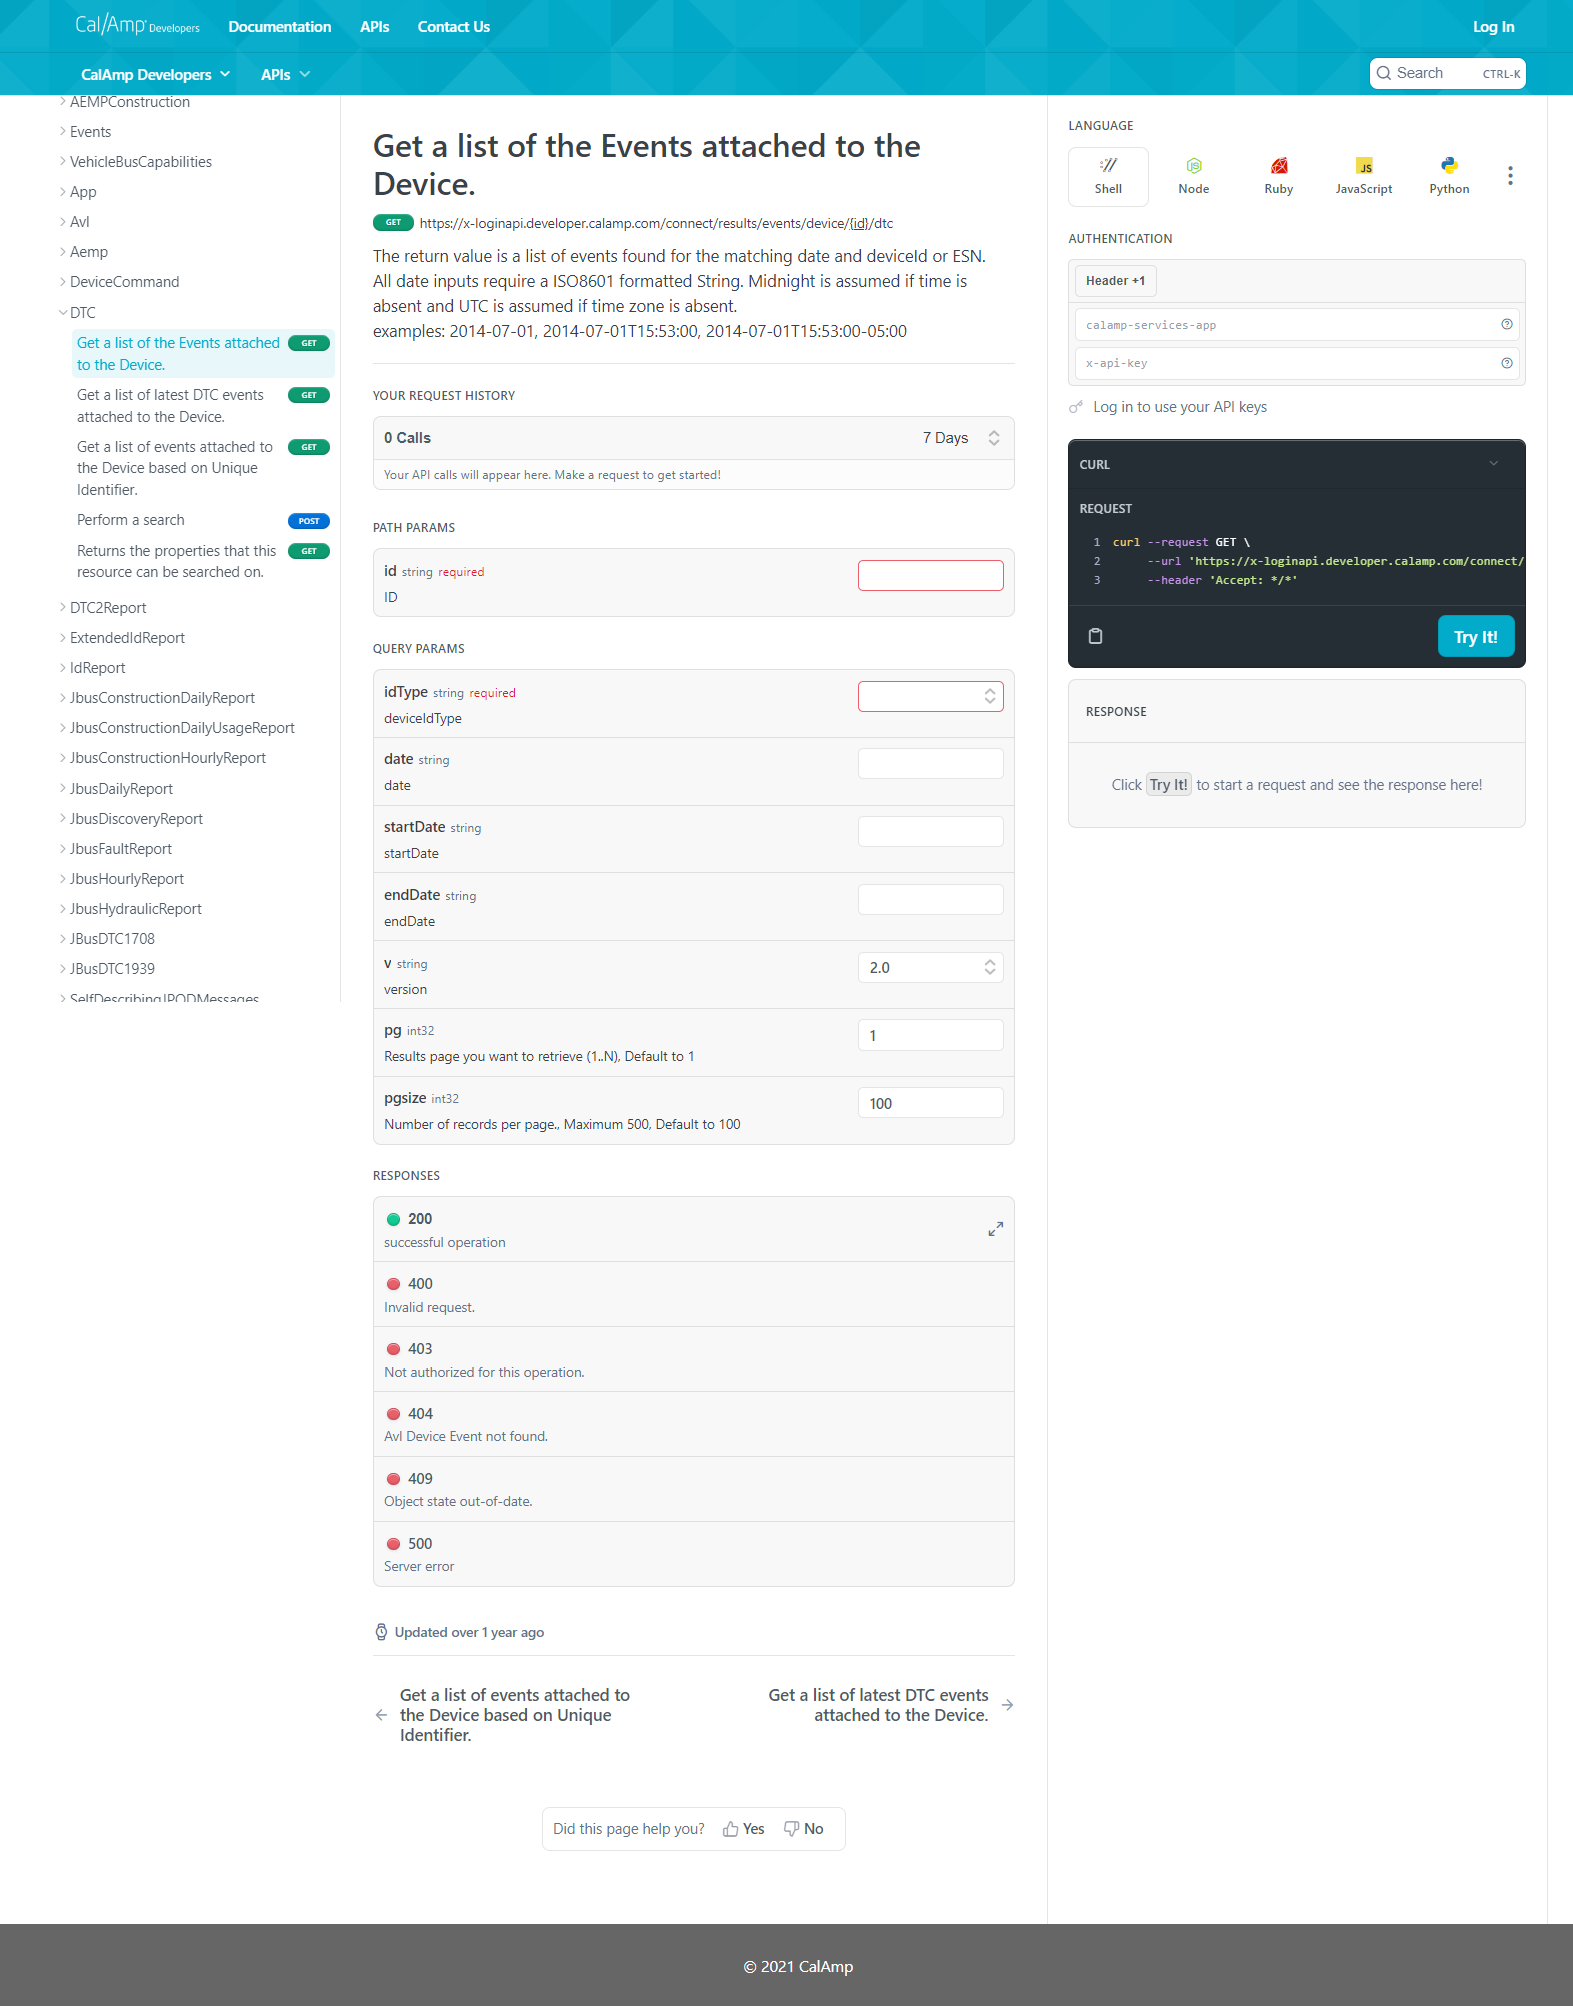
Task: Click the Search box
Action: 1447,73
